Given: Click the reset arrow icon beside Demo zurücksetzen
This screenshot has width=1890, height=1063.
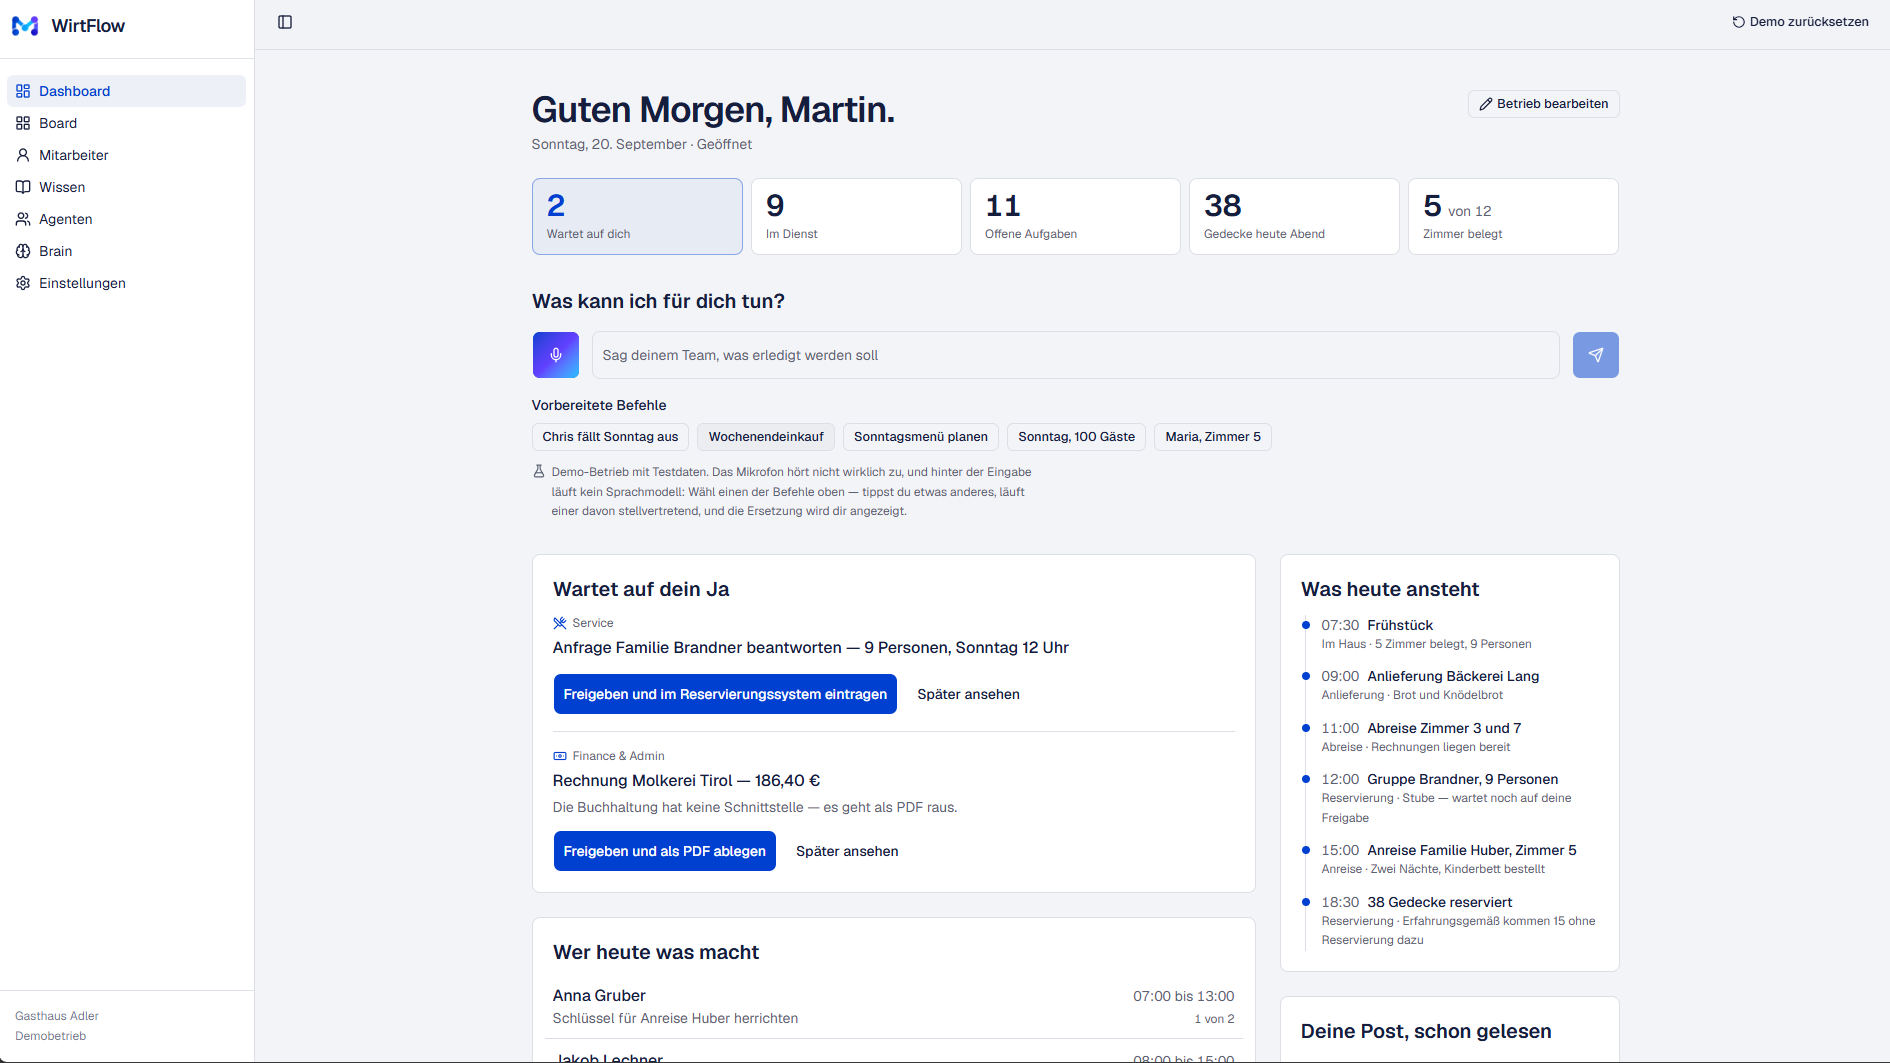Looking at the screenshot, I should pos(1739,22).
